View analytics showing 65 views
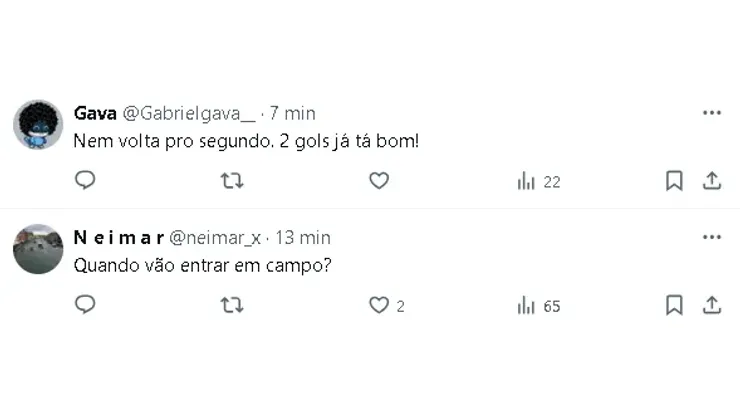The height and width of the screenshot is (416, 740). pos(538,306)
